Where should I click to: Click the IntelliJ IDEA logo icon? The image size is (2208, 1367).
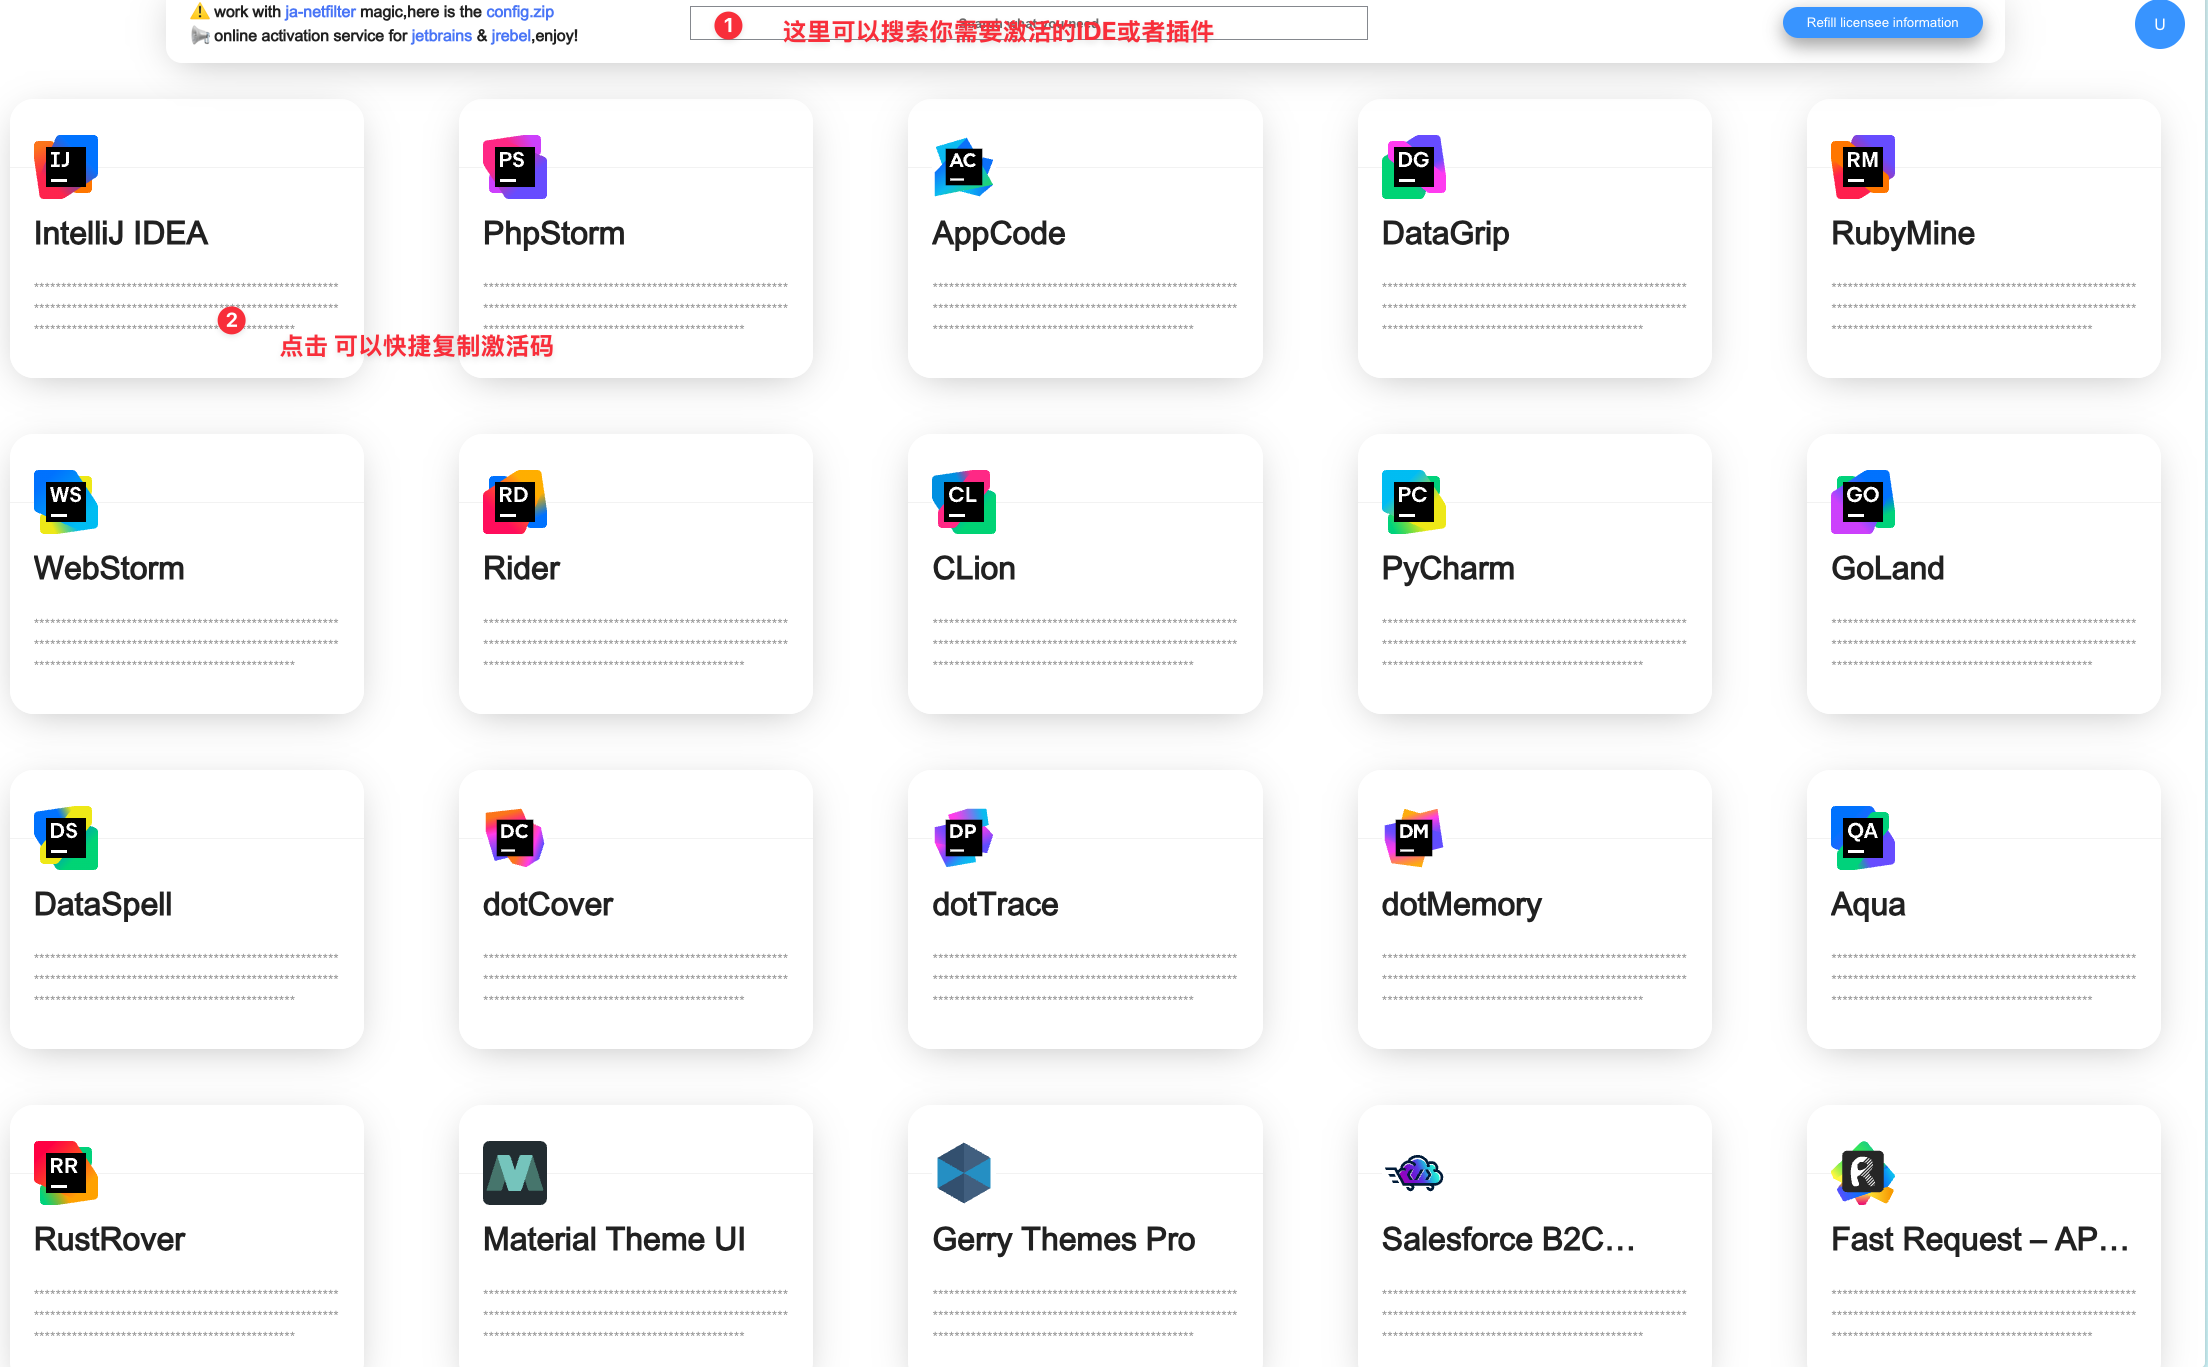(65, 167)
